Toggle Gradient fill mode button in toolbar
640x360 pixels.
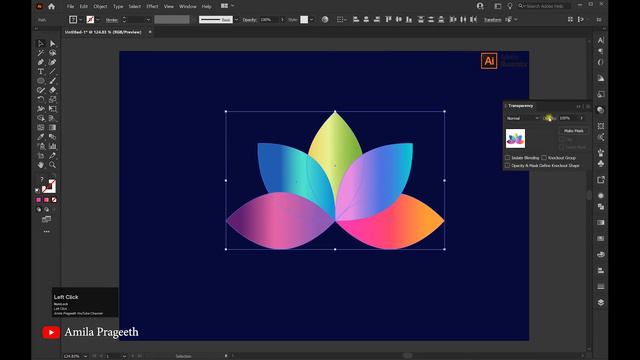pyautogui.click(x=46, y=200)
